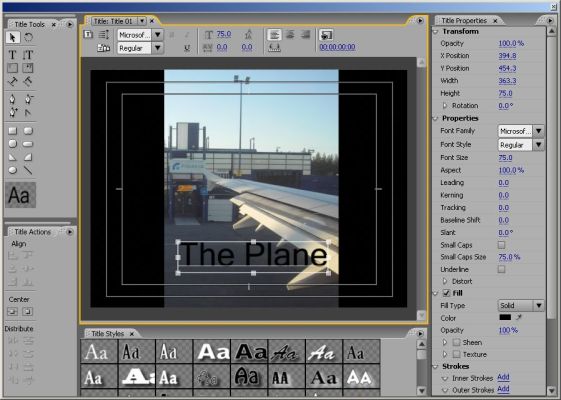The height and width of the screenshot is (400, 561).
Task: Enable the Underline checkbox
Action: tap(502, 269)
